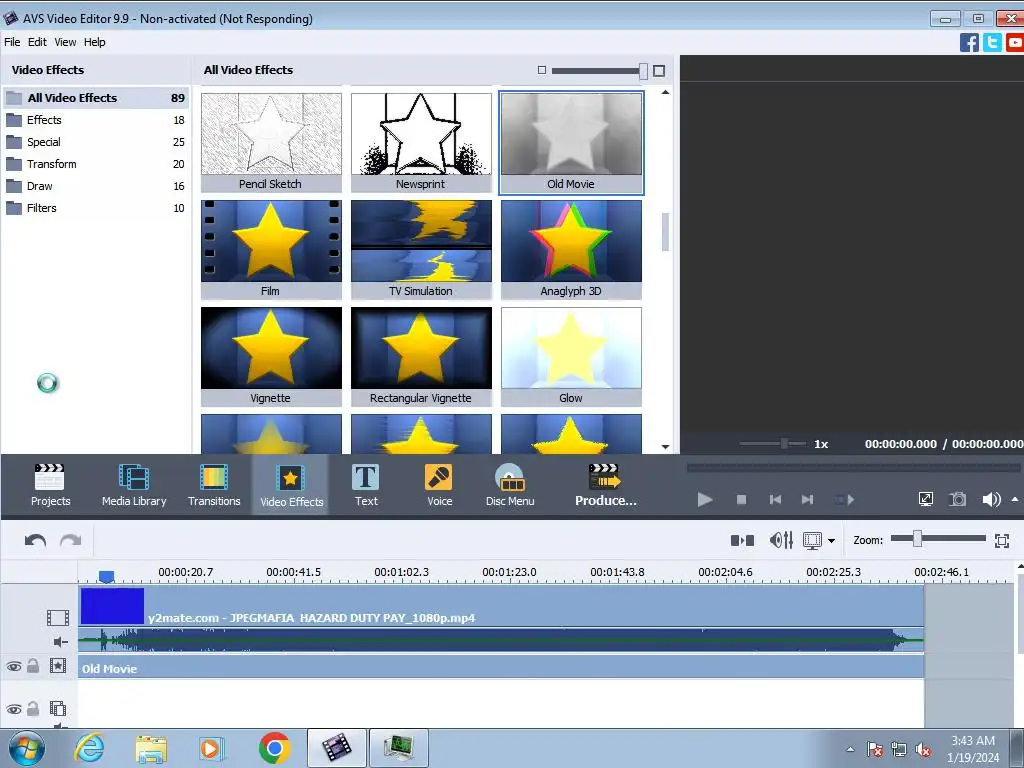Go to previous frame

(x=775, y=500)
